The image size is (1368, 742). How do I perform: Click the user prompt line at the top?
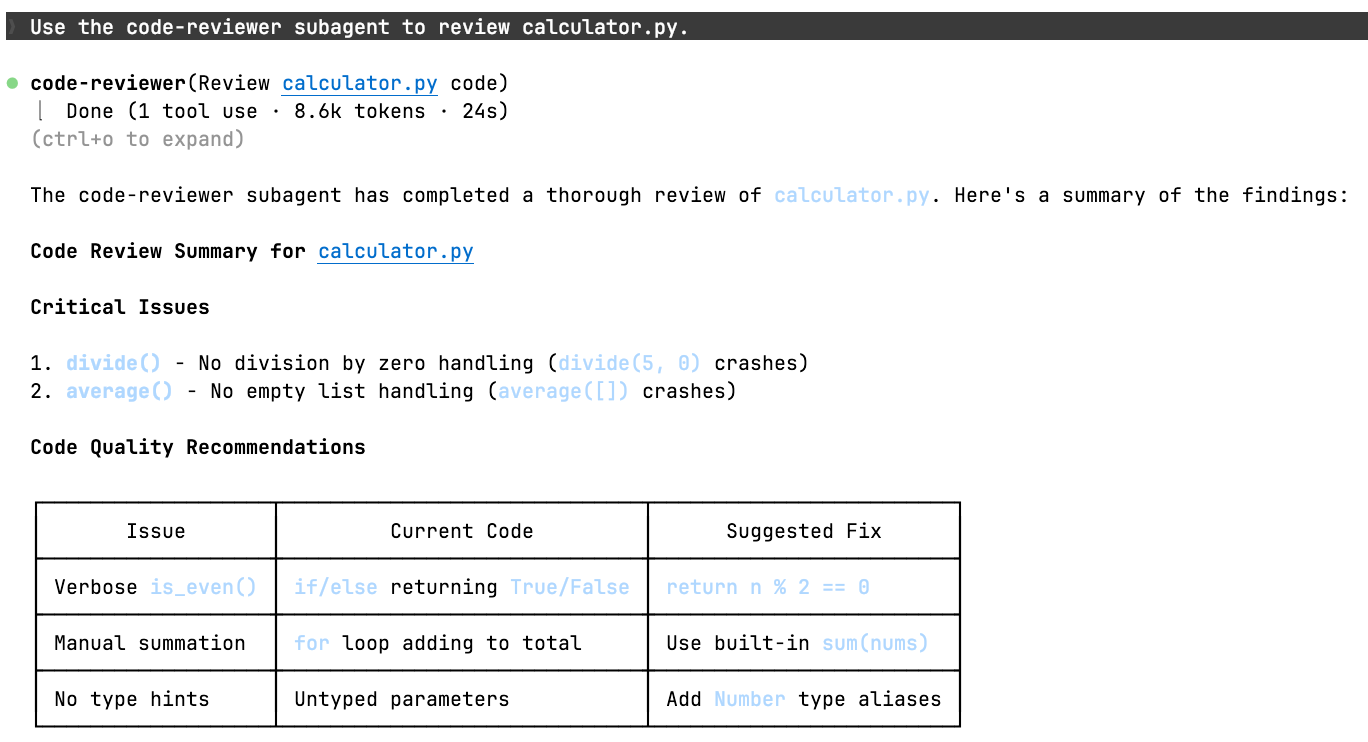point(360,27)
